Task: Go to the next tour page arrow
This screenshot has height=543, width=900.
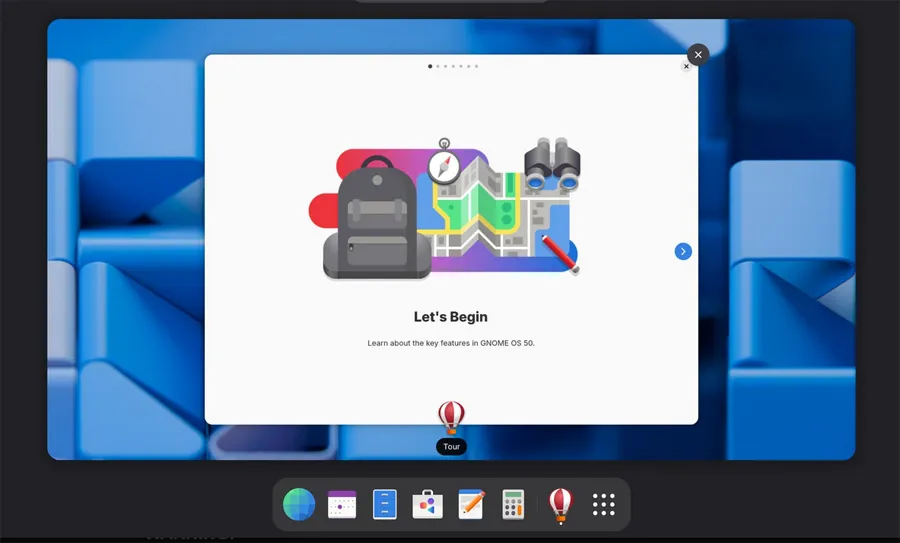Action: tap(683, 251)
